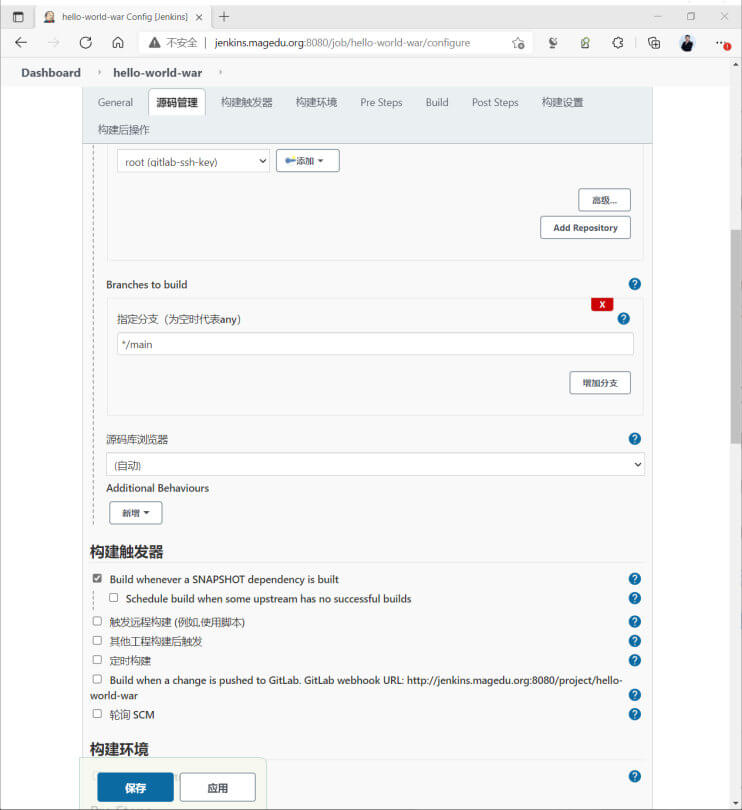Click the Add Repository button
742x810 pixels.
tap(585, 228)
